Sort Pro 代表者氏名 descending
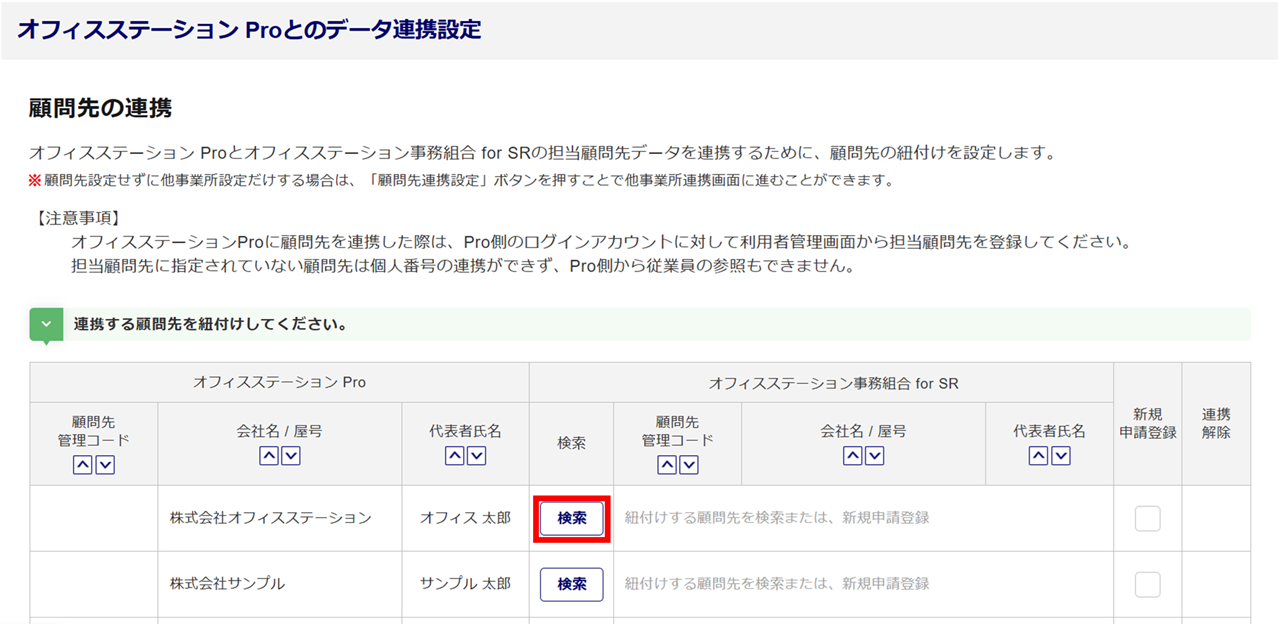The width and height of the screenshot is (1280, 624). (x=477, y=456)
